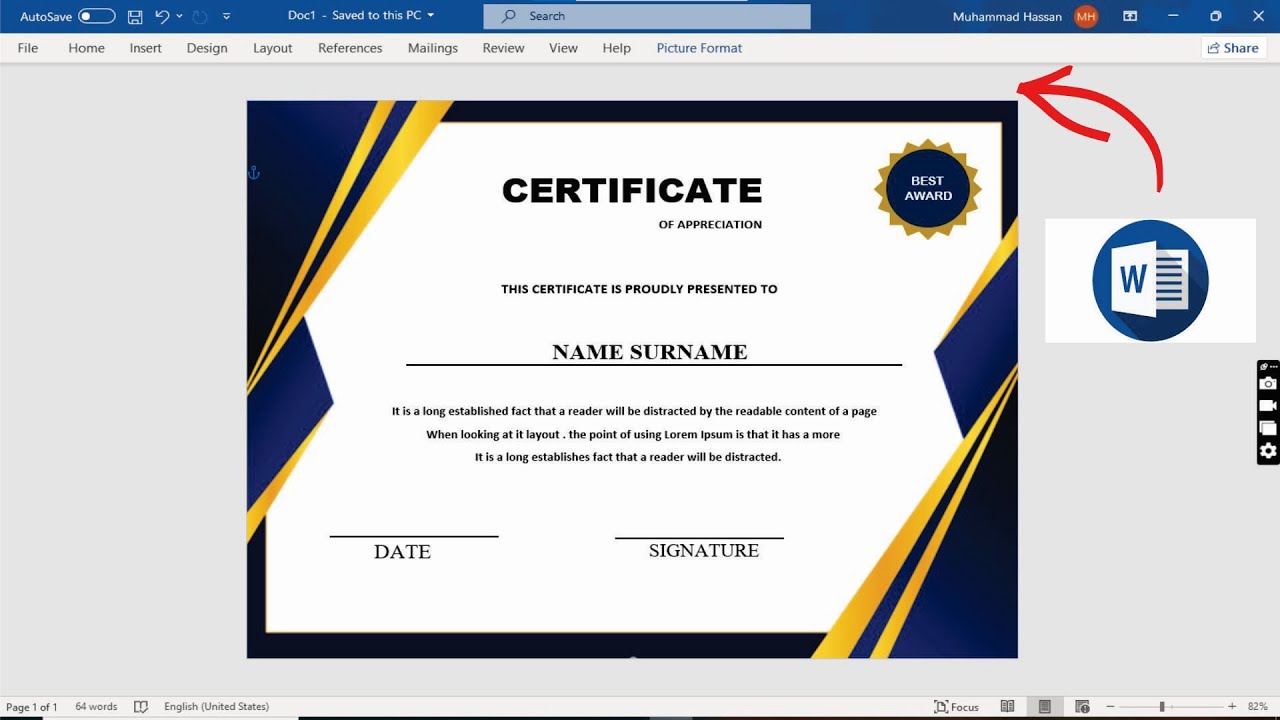Click 'English (United States)' language indicator
The width and height of the screenshot is (1280, 720).
tap(216, 707)
